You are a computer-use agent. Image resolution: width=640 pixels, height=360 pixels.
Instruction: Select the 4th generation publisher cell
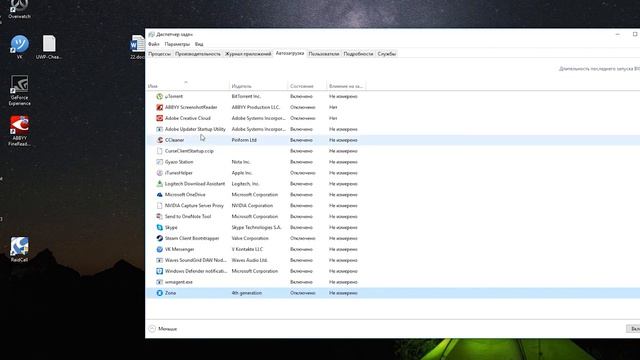coord(247,293)
